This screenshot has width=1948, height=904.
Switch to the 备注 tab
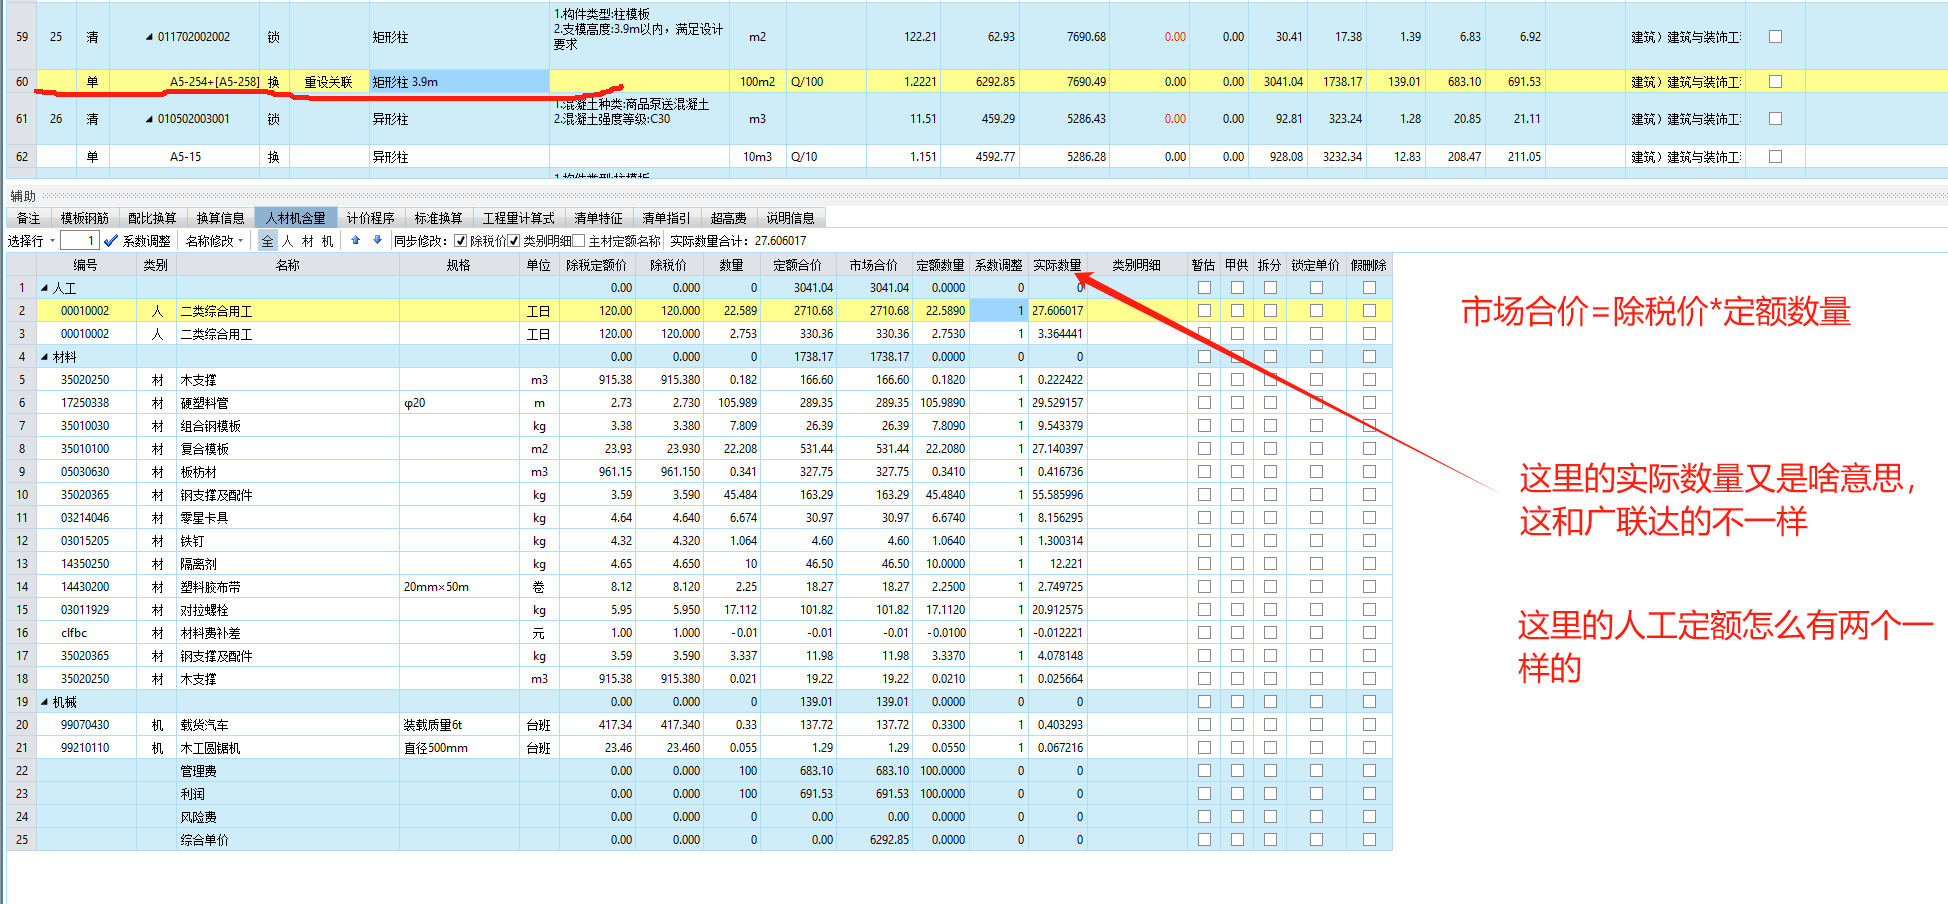[x=29, y=218]
